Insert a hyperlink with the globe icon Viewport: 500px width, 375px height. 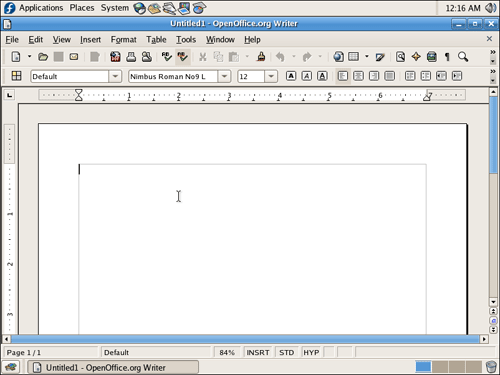(x=338, y=57)
